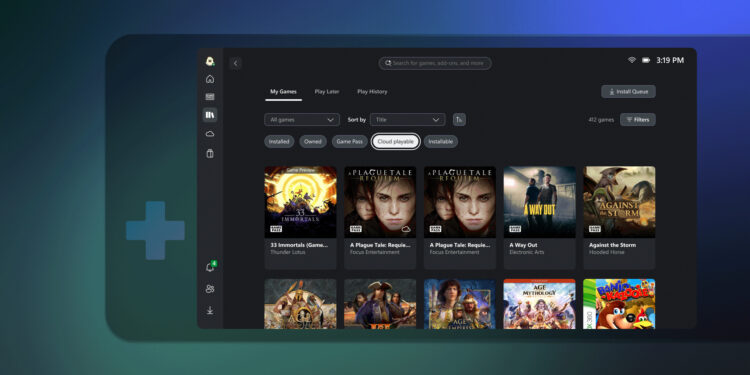This screenshot has height=375, width=750.
Task: Open notifications bell icon
Action: (x=210, y=267)
